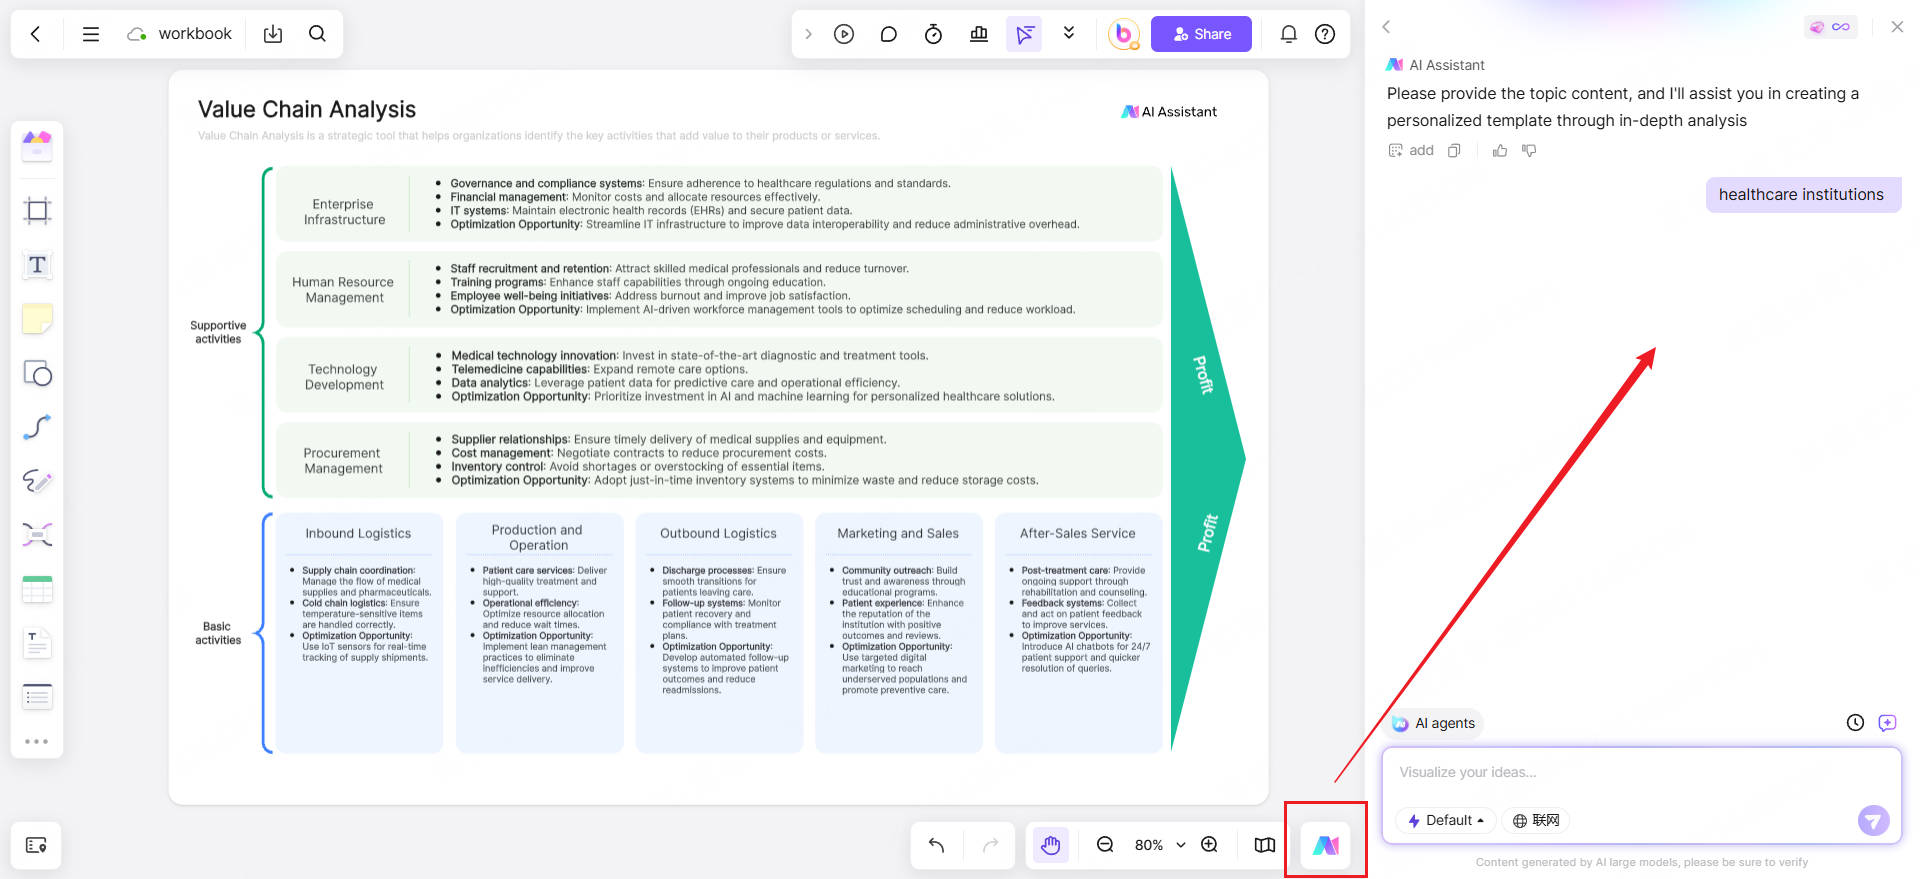The height and width of the screenshot is (879, 1920).
Task: Expand more tools double chevron
Action: pos(1069,34)
